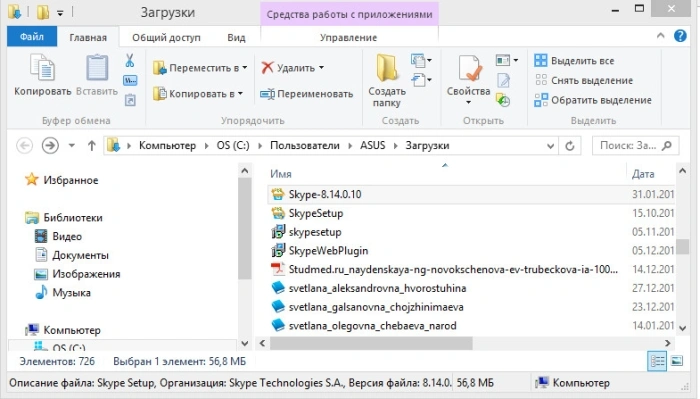Click the Copy (Копировать) ribbon icon
This screenshot has height=399, width=700.
coord(42,68)
